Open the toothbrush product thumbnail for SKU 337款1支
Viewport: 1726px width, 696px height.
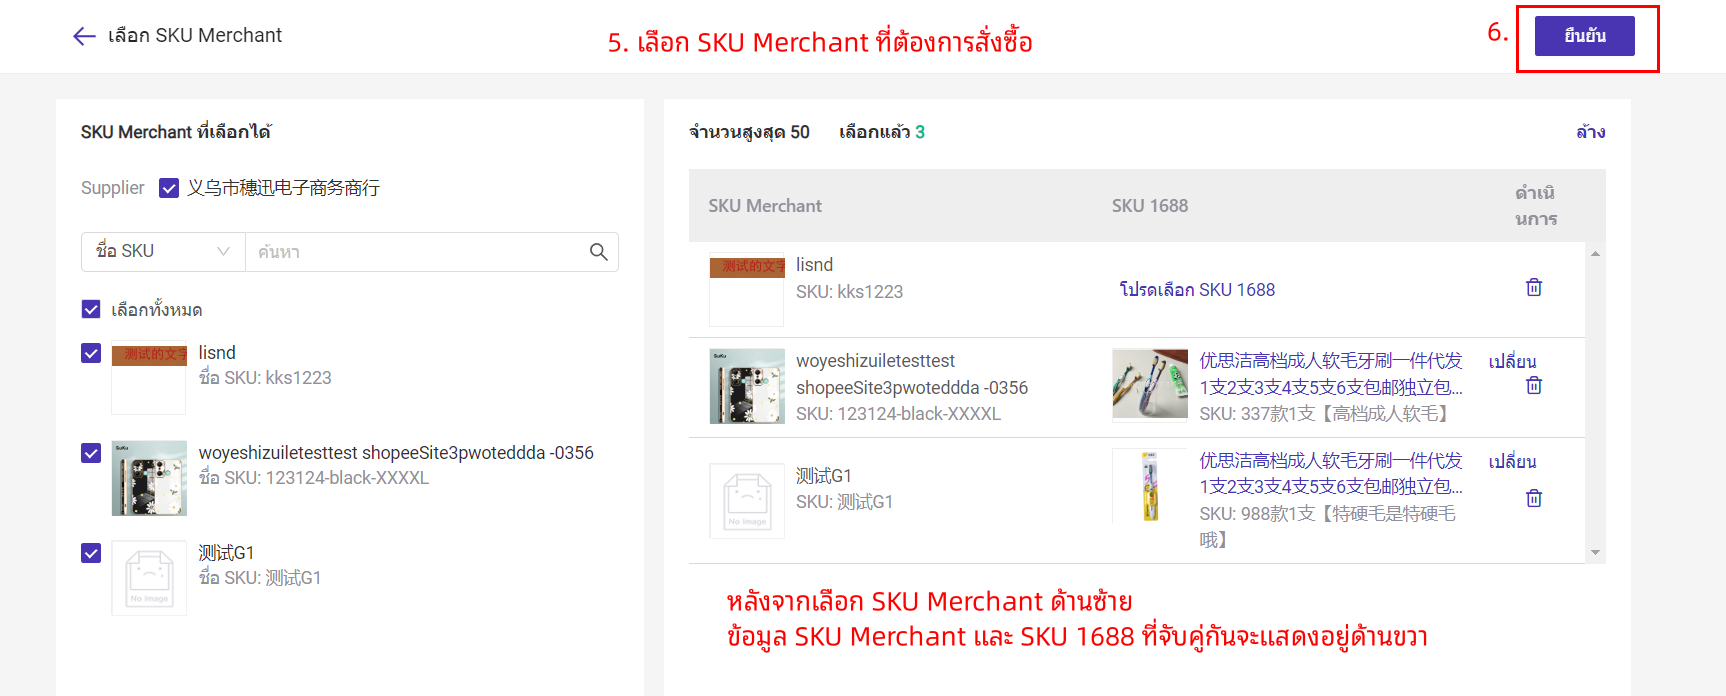click(1150, 384)
